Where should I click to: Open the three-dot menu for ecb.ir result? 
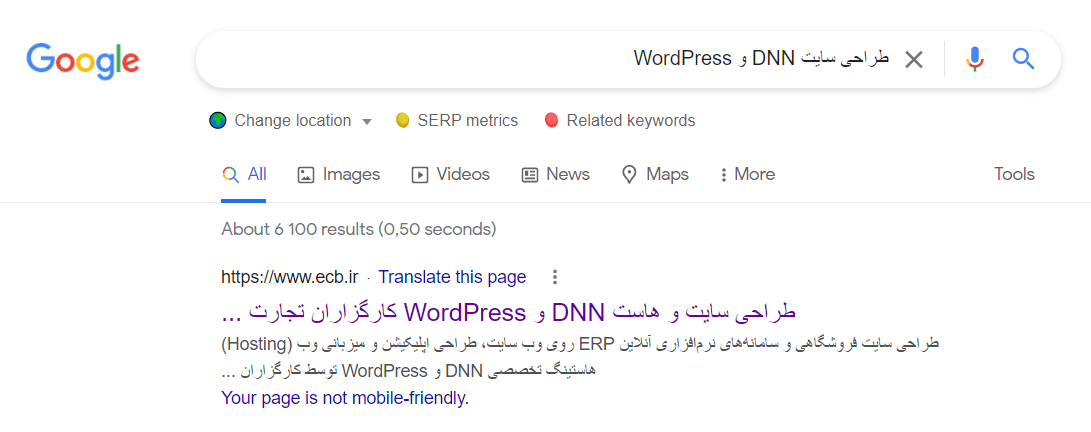(x=555, y=277)
